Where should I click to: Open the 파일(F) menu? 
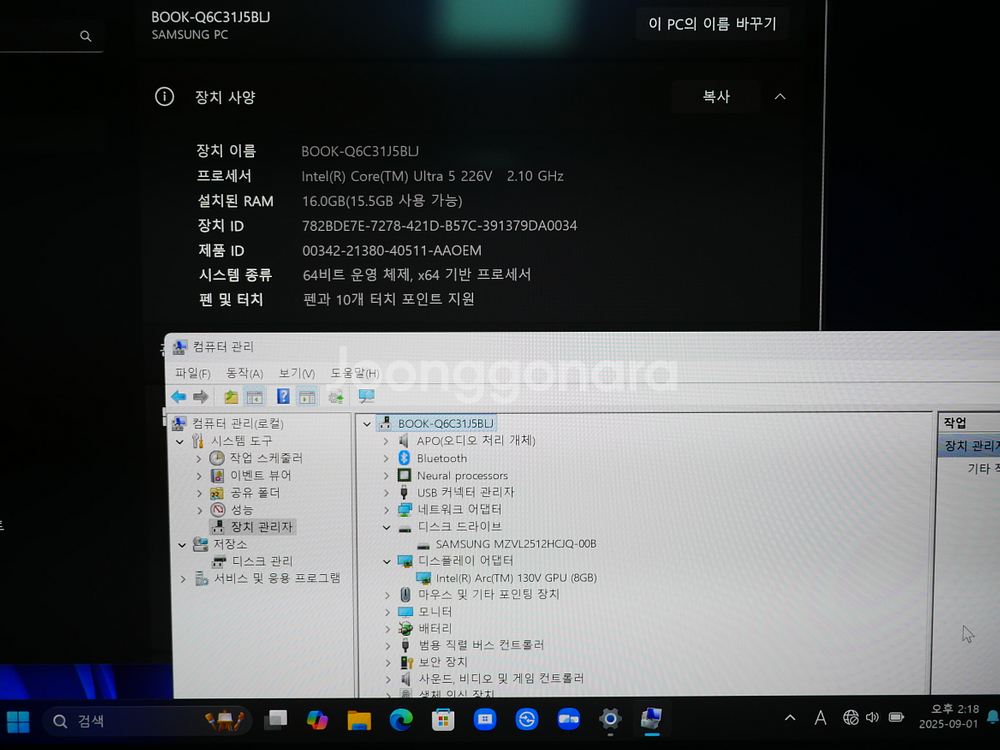[193, 373]
